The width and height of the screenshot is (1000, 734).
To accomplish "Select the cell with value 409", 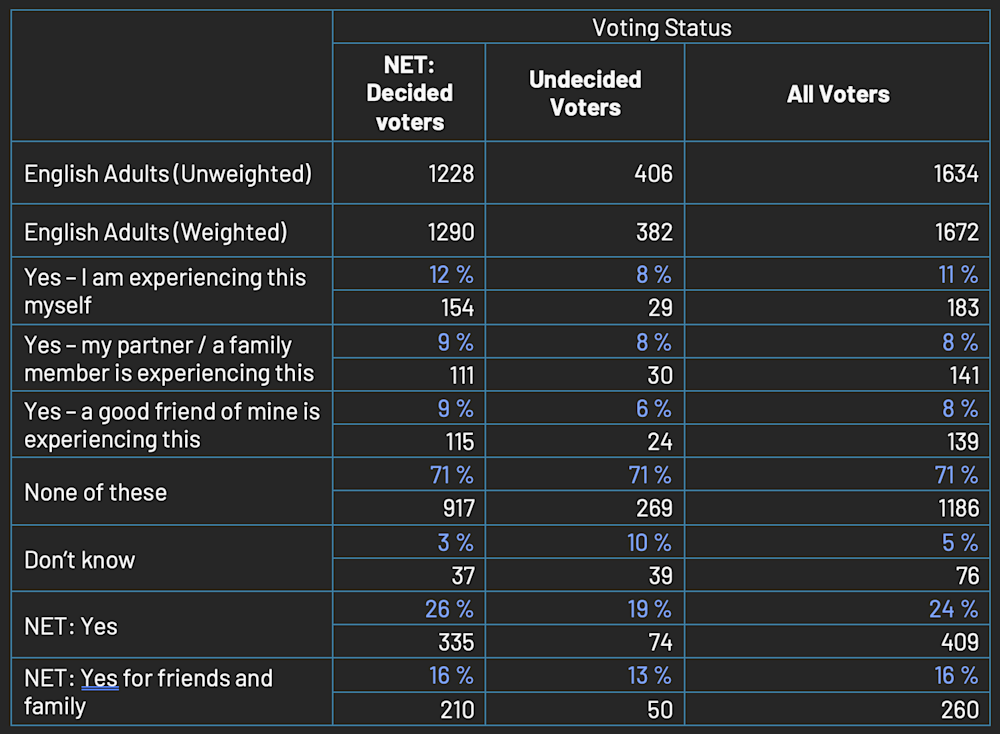I will tap(959, 642).
